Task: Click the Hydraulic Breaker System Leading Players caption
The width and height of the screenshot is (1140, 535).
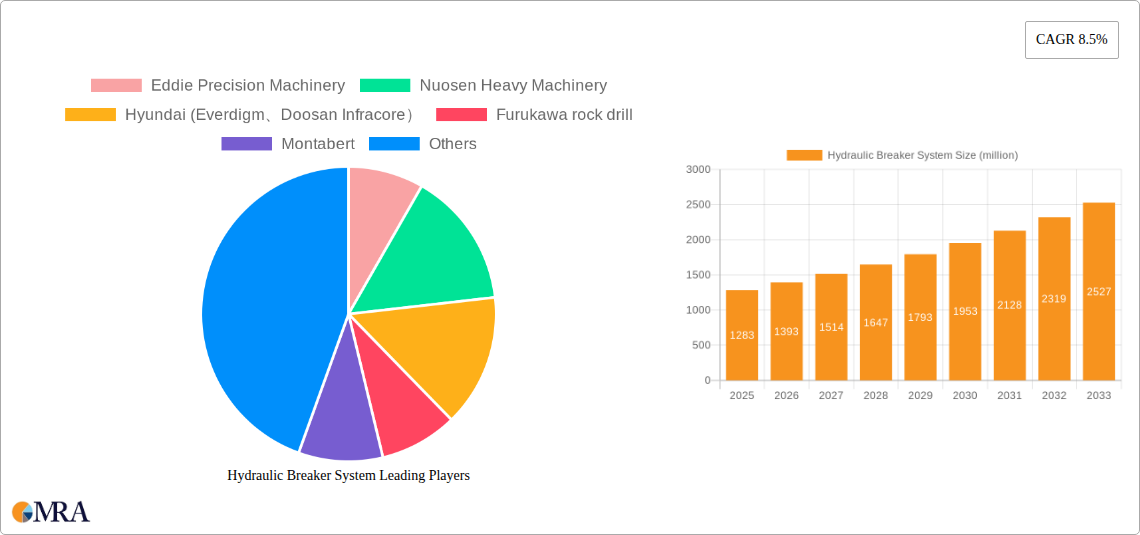Action: click(x=349, y=475)
